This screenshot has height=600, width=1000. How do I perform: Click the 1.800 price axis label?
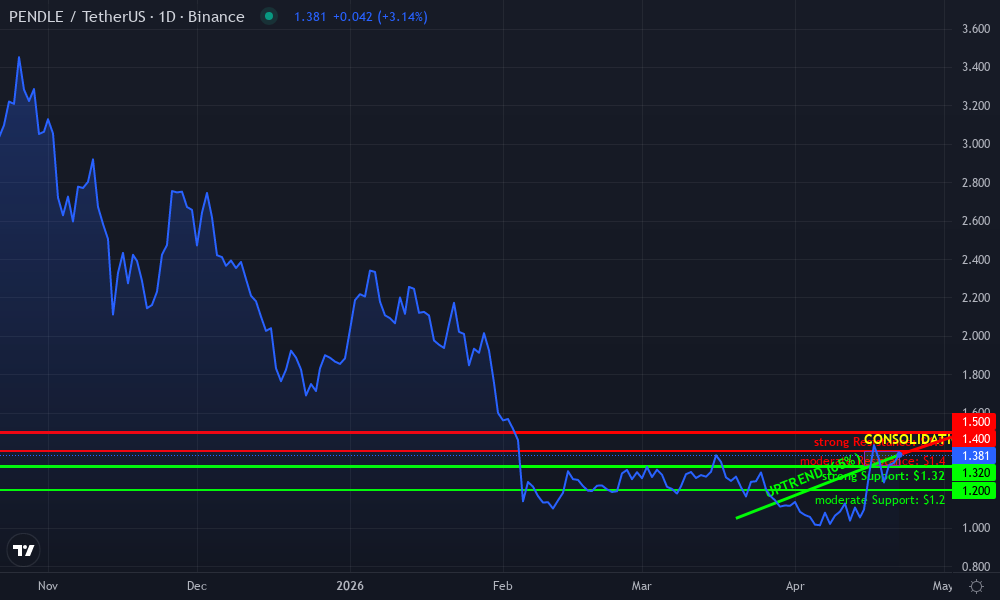click(976, 375)
